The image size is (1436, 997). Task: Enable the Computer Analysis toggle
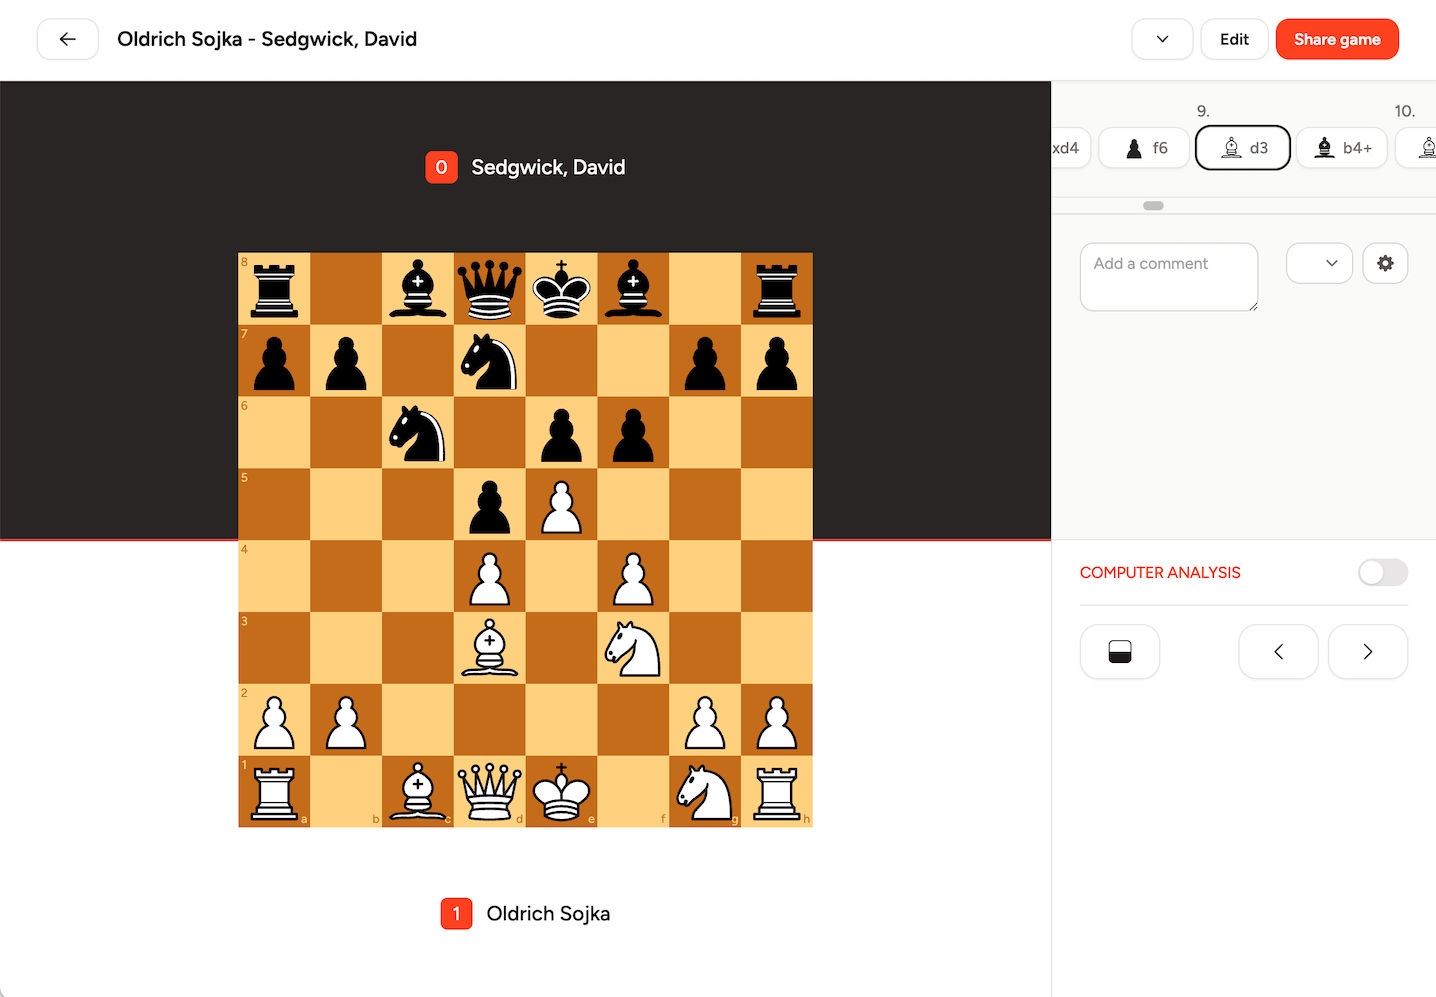(x=1382, y=572)
